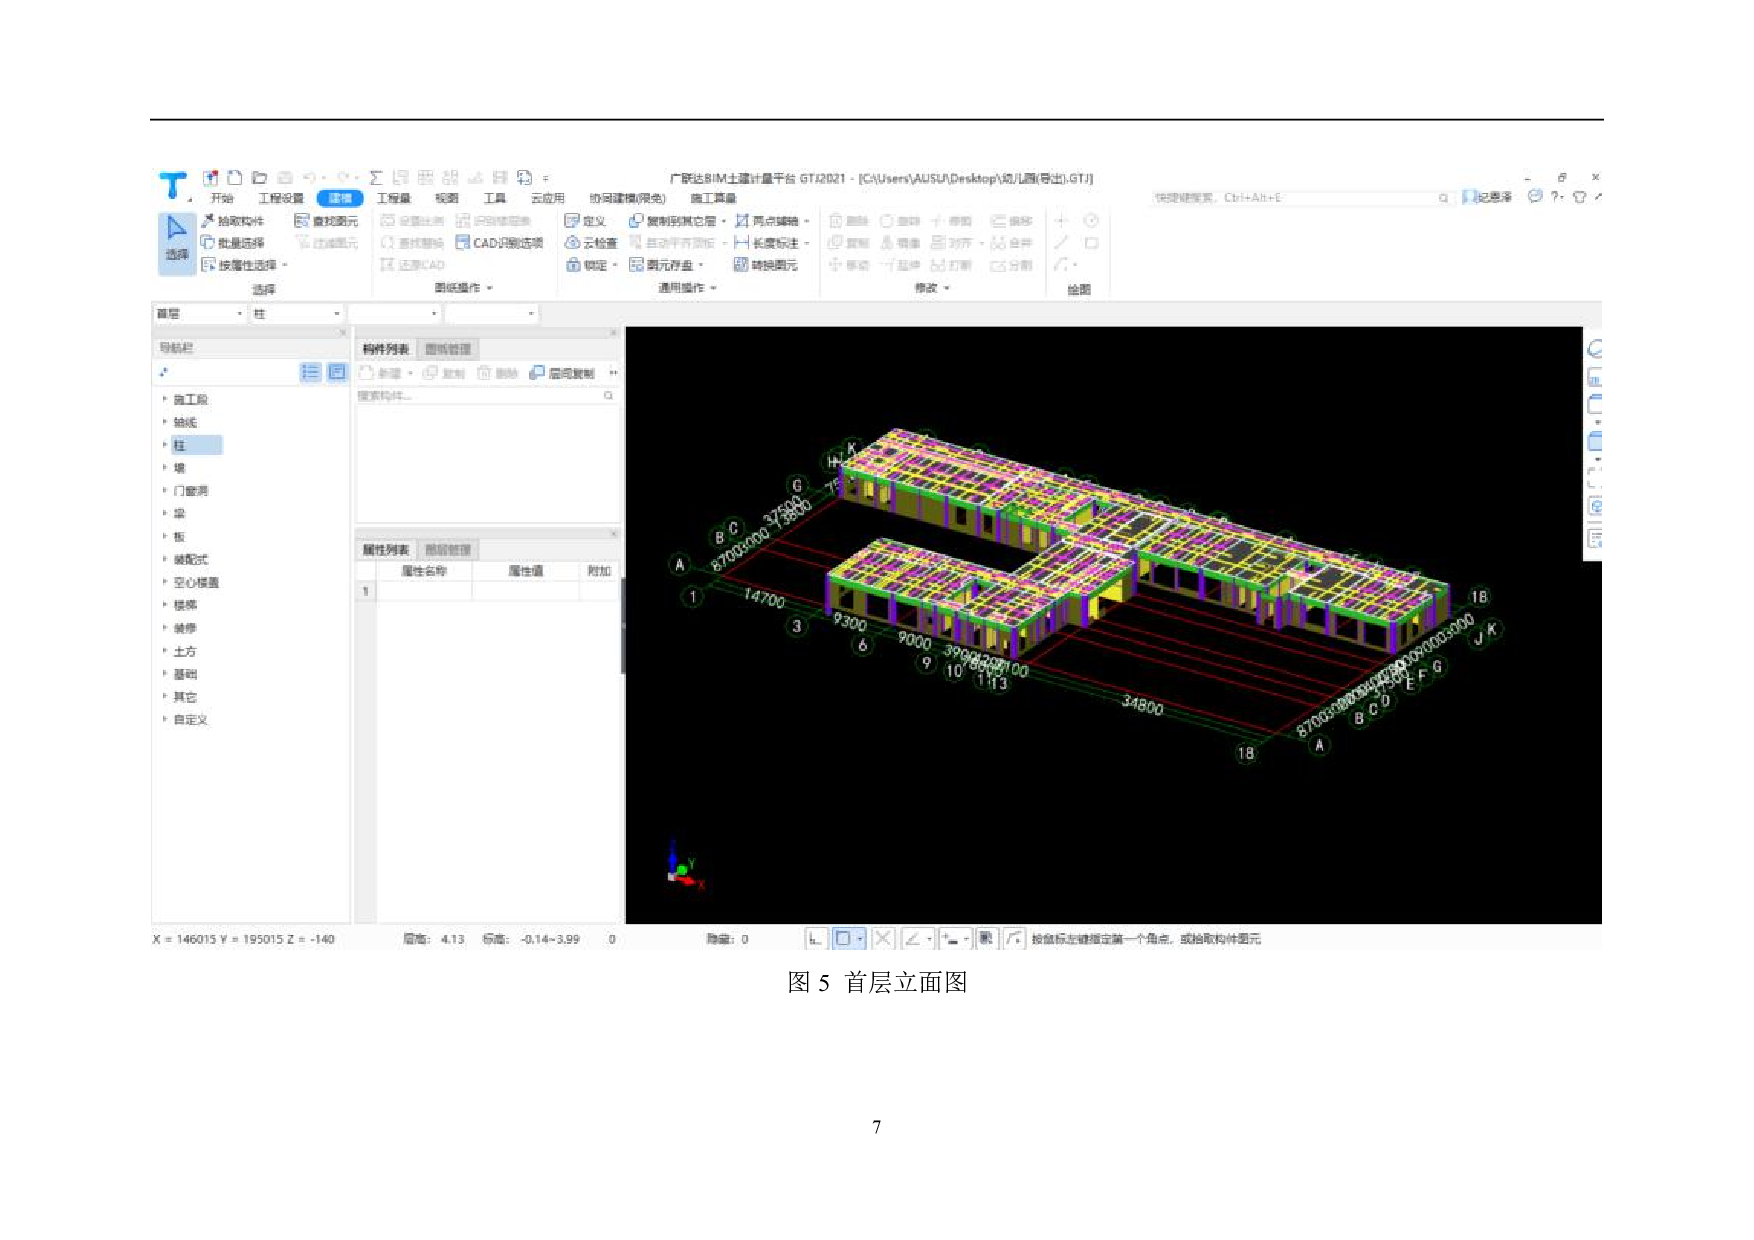1754x1240 pixels.
Task: Select 基础 in the navigation tree
Action: point(185,674)
